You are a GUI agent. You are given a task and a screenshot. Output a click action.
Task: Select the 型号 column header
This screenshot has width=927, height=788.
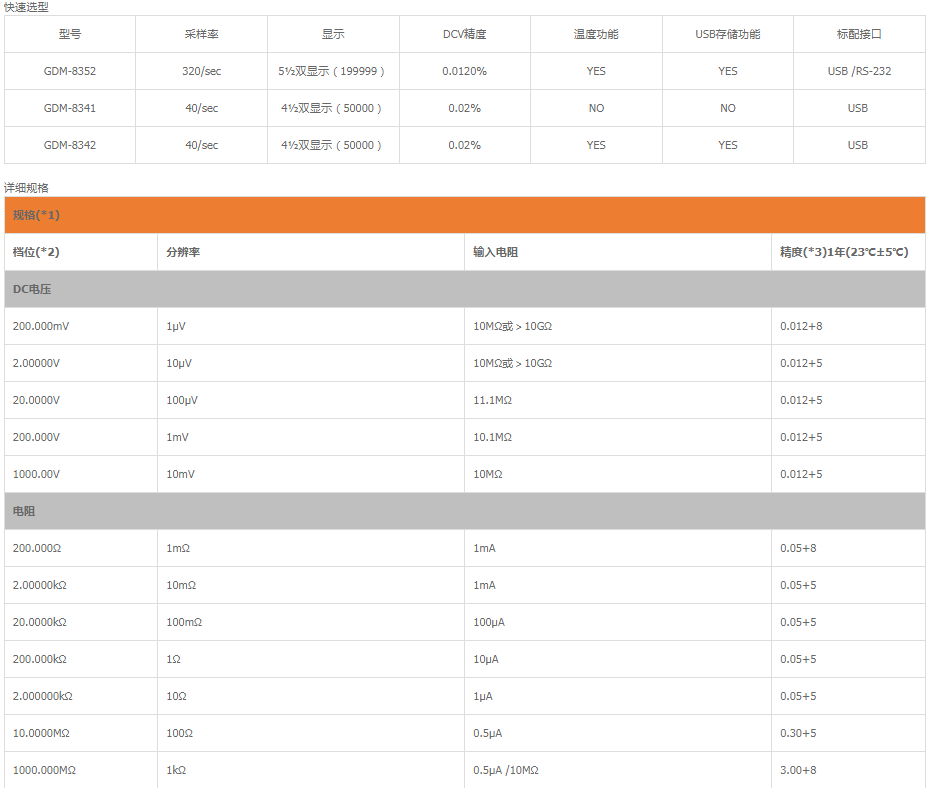click(x=70, y=34)
